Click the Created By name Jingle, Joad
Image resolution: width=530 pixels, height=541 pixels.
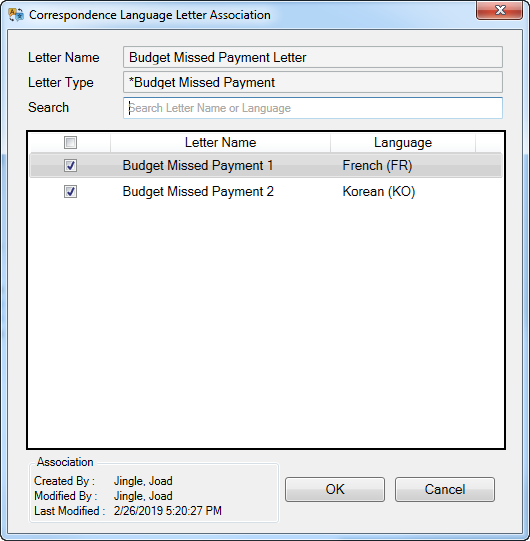click(143, 481)
